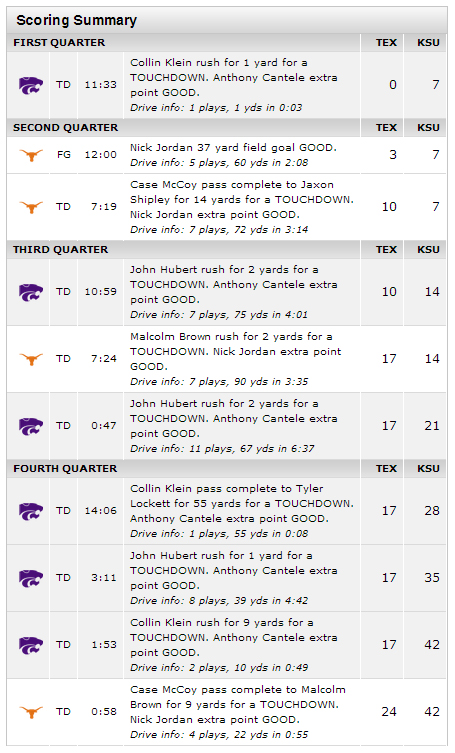Click the Kansas State logo beside the 11:33 touchdown
This screenshot has width=455, height=753.
(x=31, y=85)
